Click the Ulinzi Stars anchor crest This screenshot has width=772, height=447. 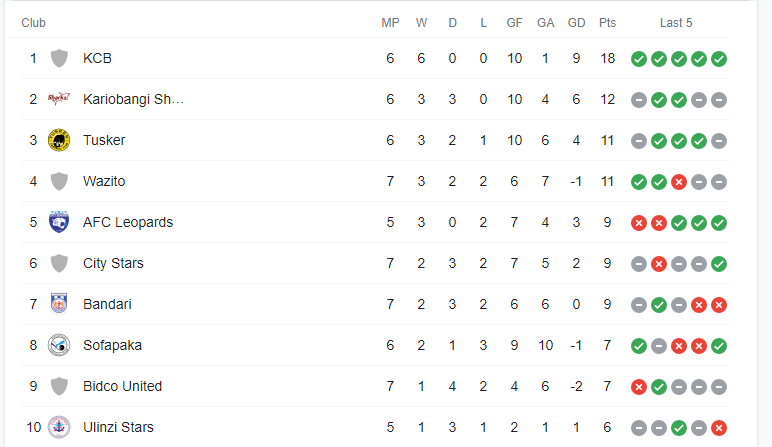[x=59, y=427]
